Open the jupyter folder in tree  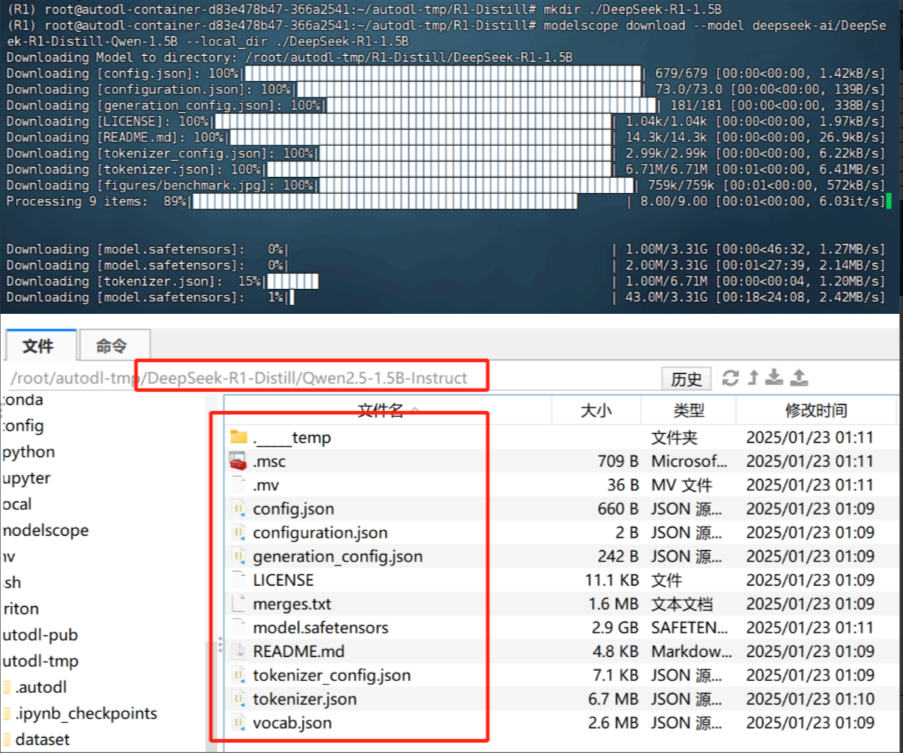(26, 478)
